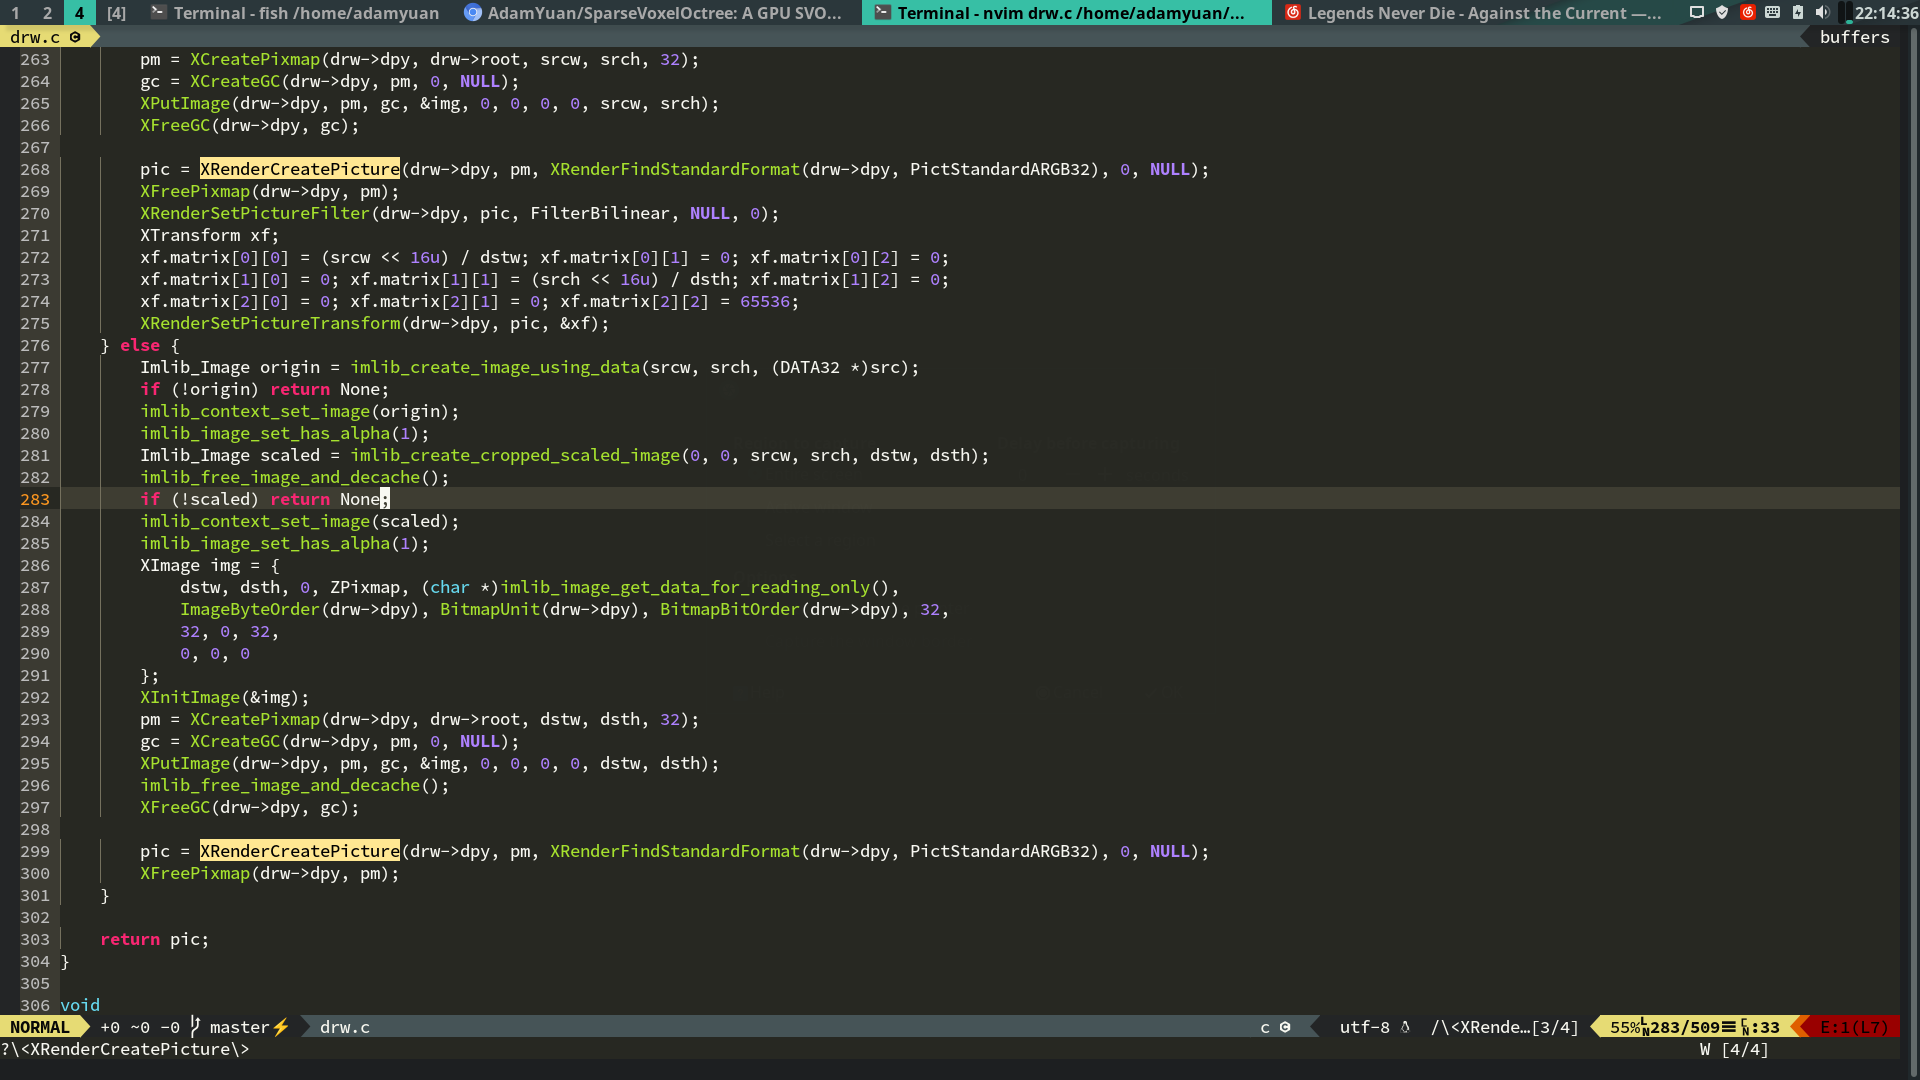Open the shield security tray icon
The height and width of the screenshot is (1080, 1920).
[1722, 13]
